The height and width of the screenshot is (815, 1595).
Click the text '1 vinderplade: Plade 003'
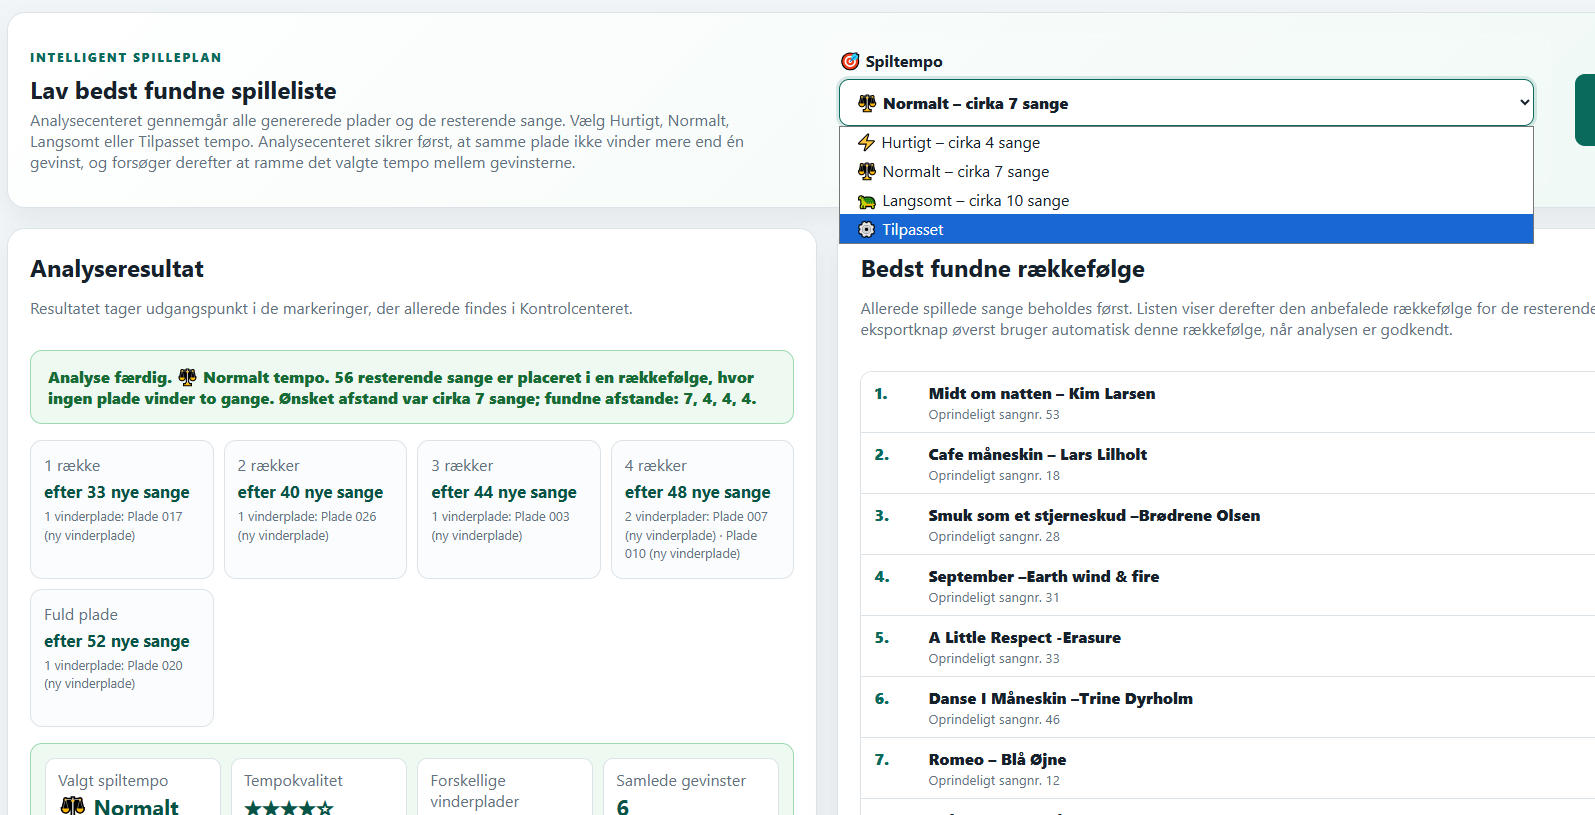point(500,517)
